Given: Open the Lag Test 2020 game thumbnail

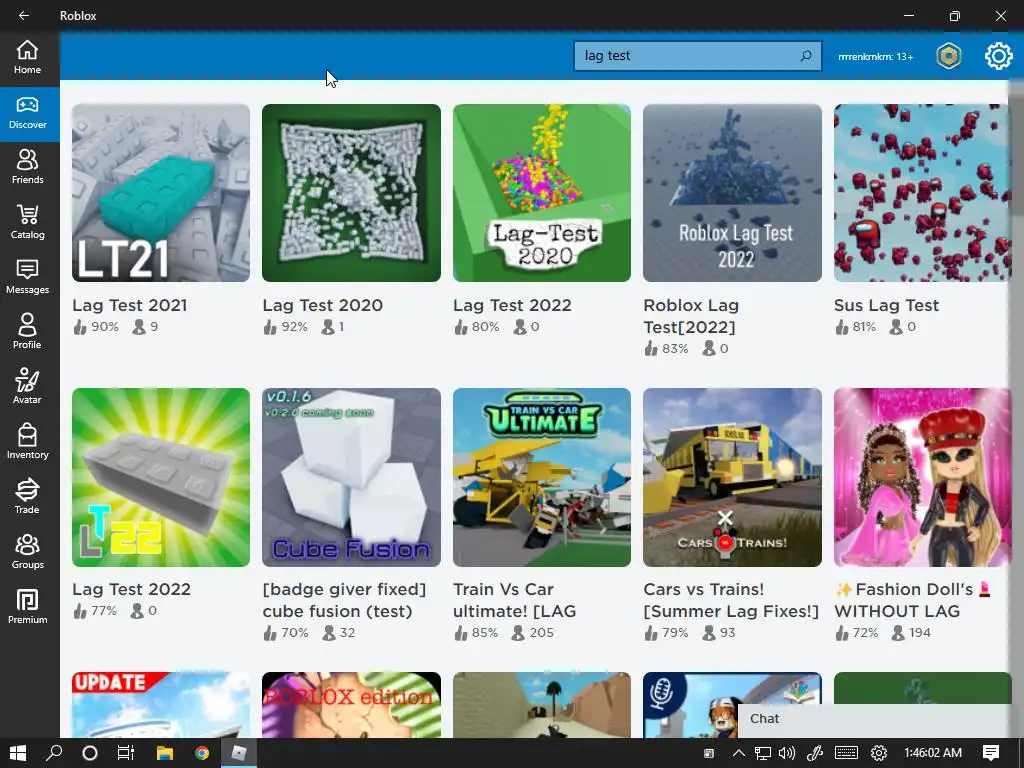Looking at the screenshot, I should (x=351, y=193).
